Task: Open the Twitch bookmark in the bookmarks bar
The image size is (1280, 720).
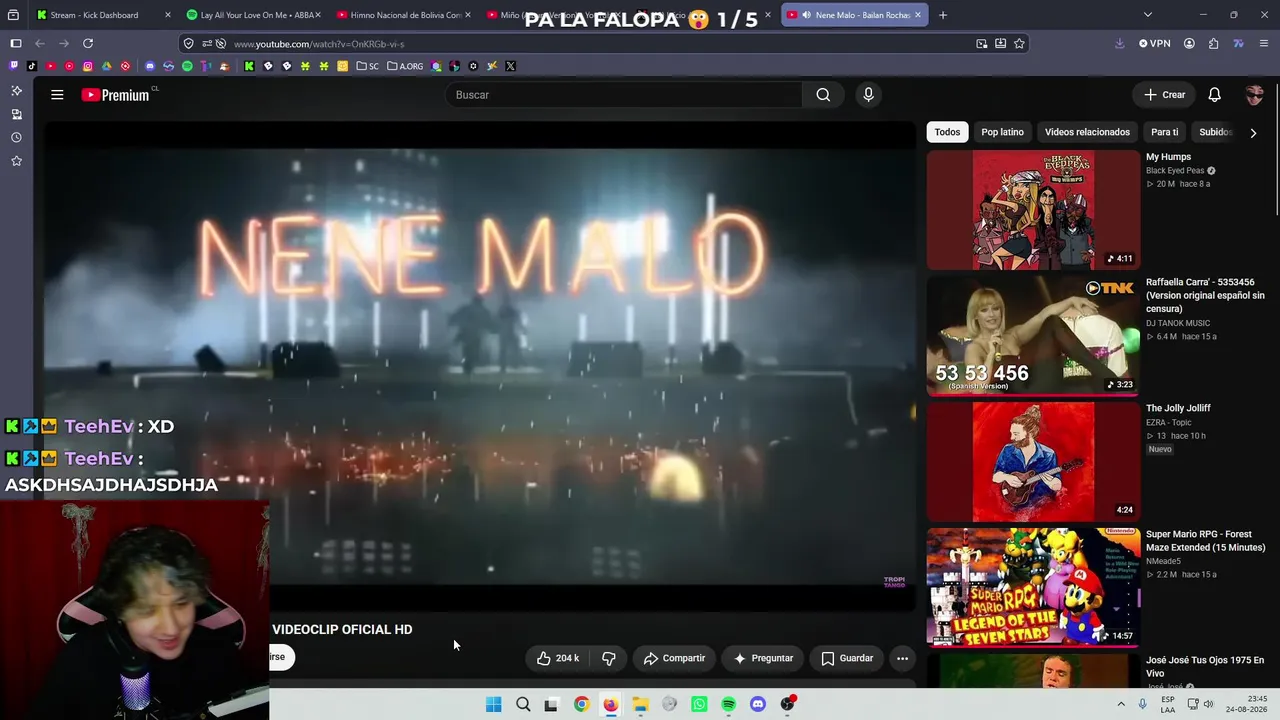Action: click(13, 66)
